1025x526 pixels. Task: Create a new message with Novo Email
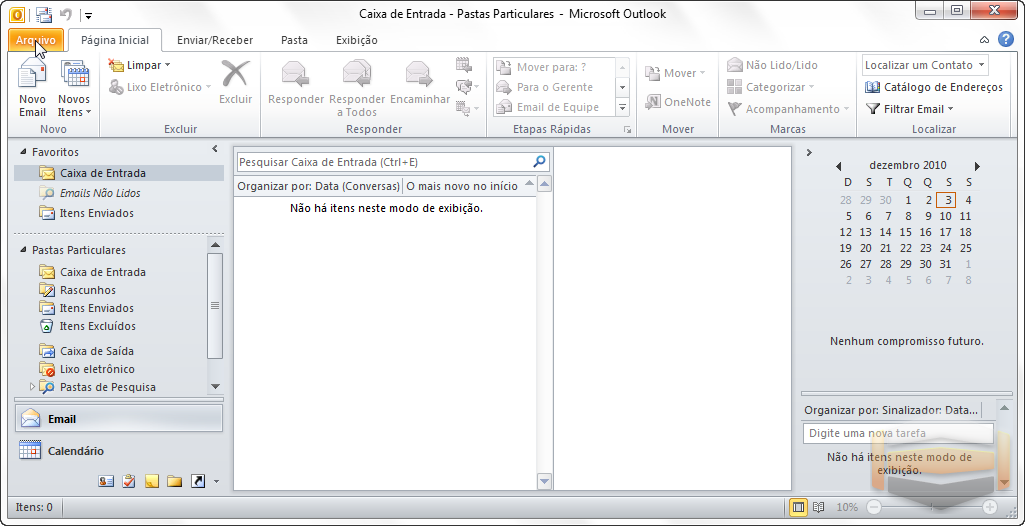32,88
